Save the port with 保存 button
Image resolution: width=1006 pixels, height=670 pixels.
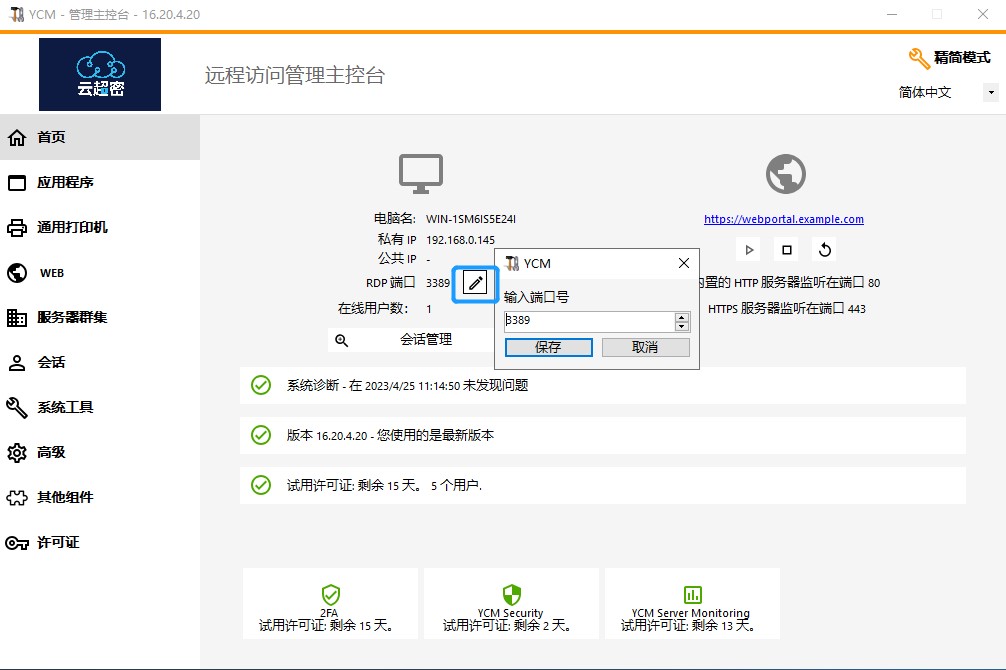pyautogui.click(x=549, y=347)
